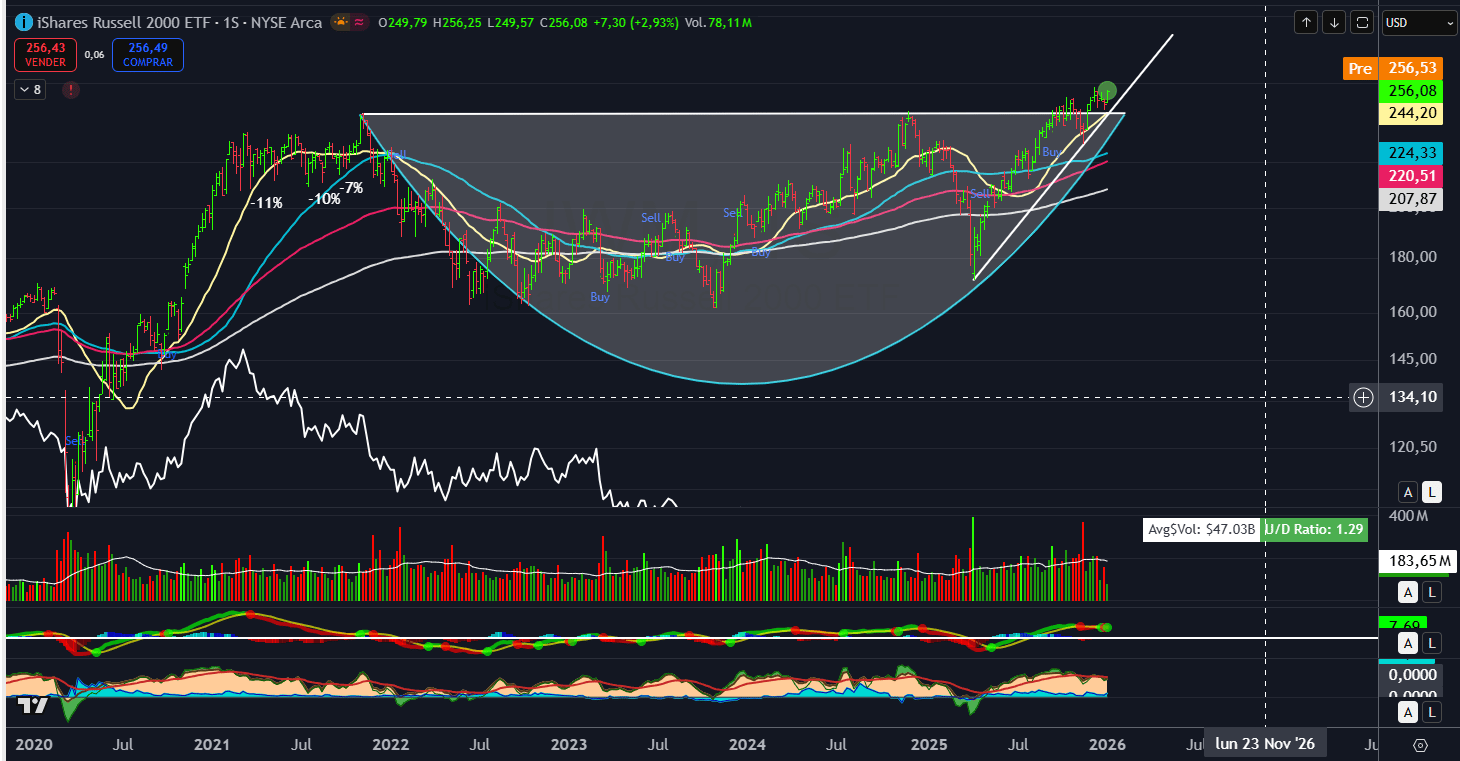Click the pink approximate-equals data status icon
The image size is (1460, 761).
359,22
